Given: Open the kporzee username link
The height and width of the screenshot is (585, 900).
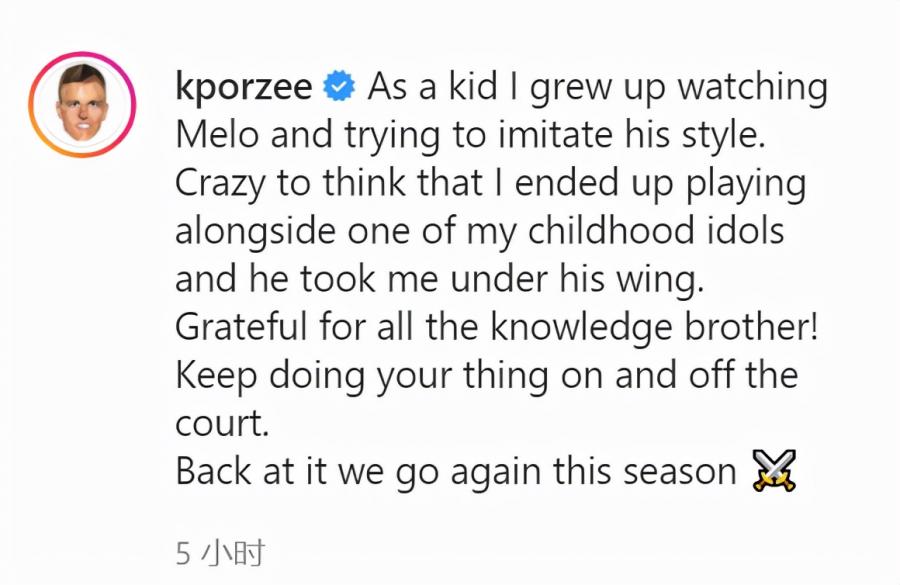Looking at the screenshot, I should 243,87.
